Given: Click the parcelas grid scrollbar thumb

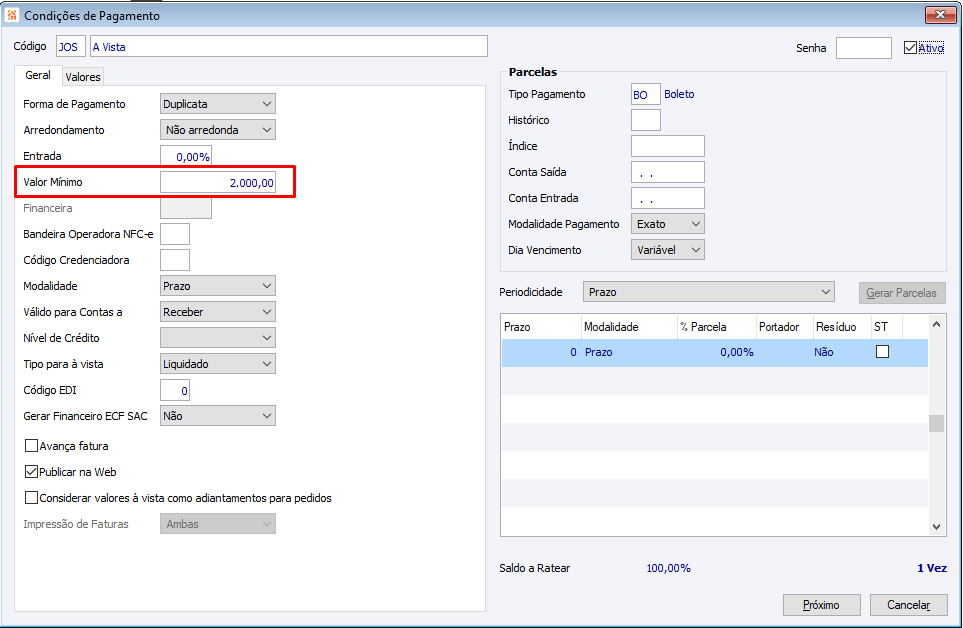Looking at the screenshot, I should point(936,424).
